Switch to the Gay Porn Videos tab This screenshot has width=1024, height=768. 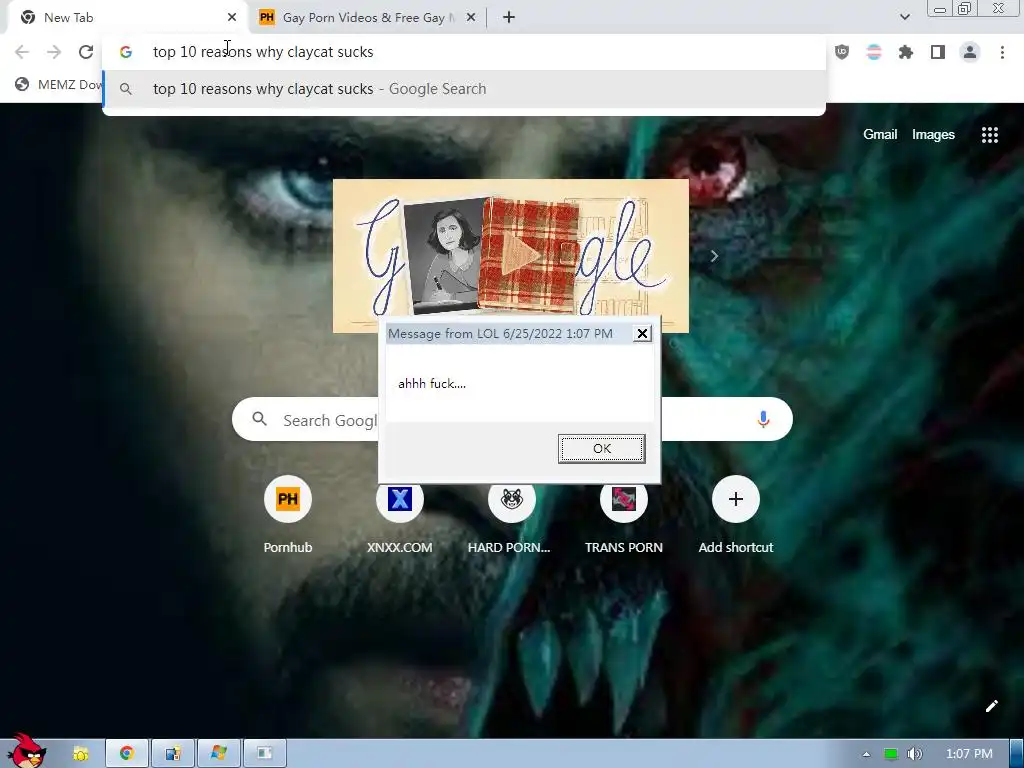click(368, 18)
